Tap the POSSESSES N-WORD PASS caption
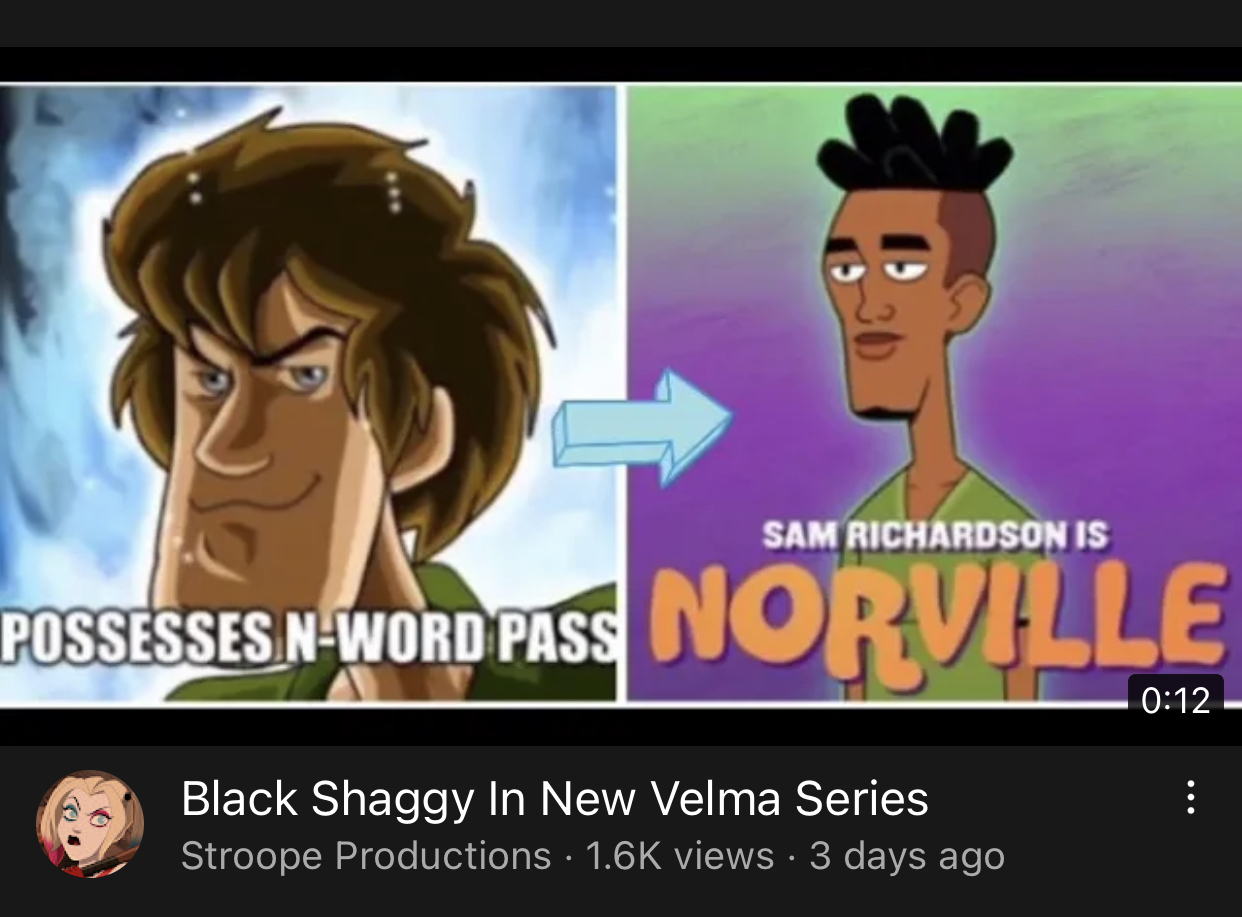Screen dimensions: 1242x917 point(308,638)
